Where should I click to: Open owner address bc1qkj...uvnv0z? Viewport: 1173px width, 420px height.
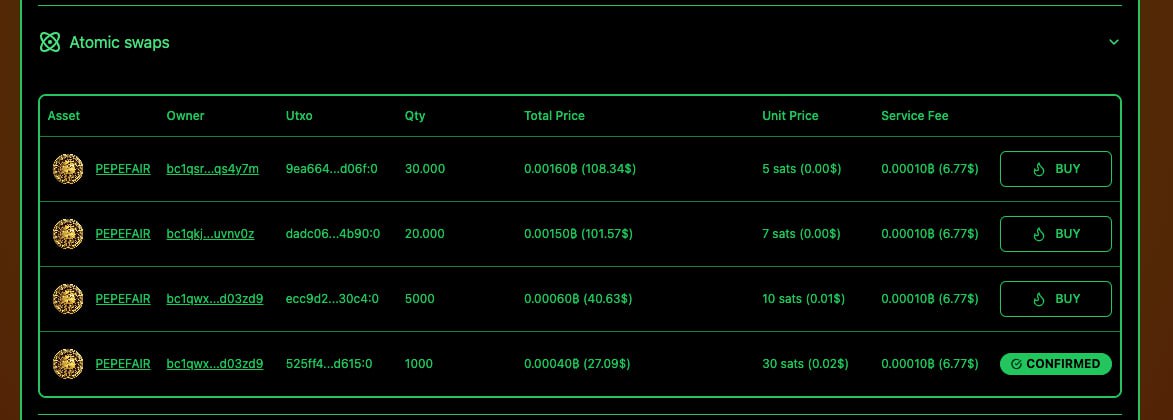coord(210,234)
